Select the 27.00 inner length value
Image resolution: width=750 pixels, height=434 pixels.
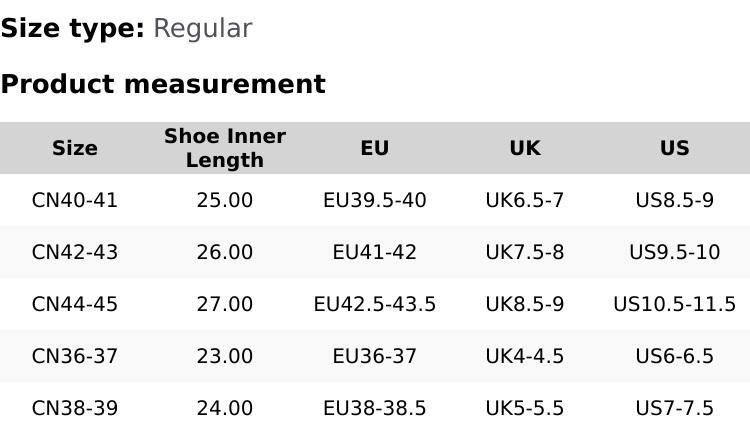point(225,304)
